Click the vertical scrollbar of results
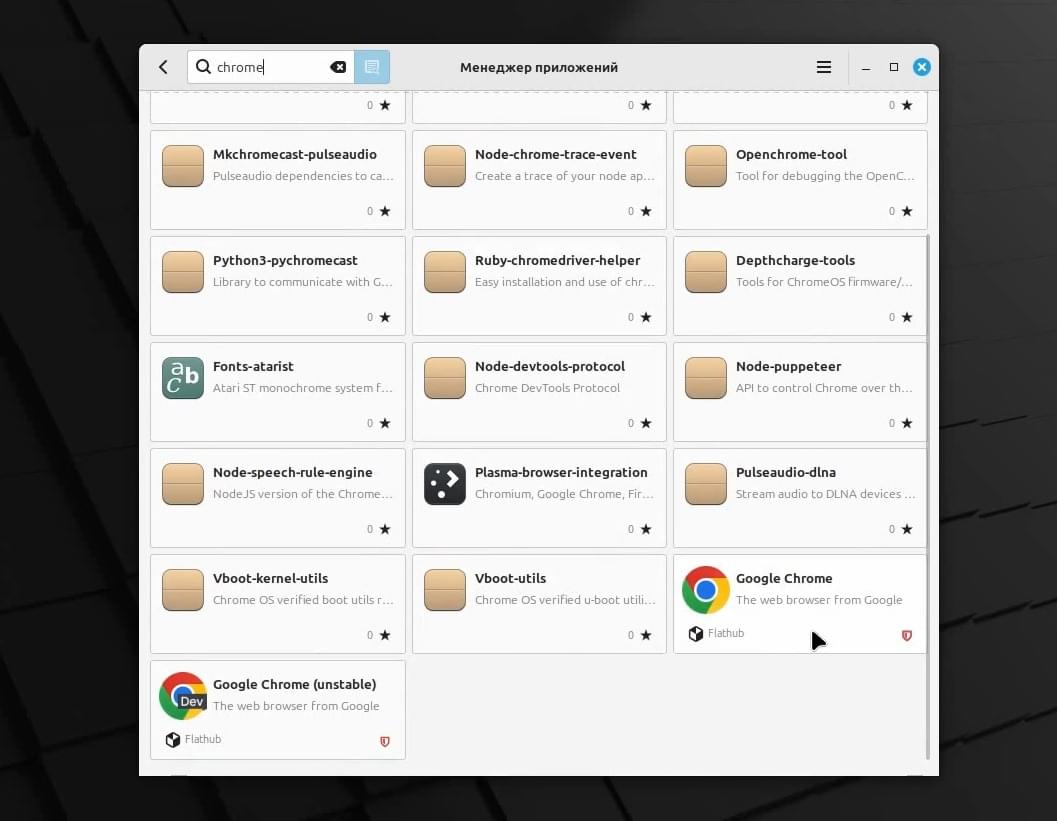 click(928, 497)
